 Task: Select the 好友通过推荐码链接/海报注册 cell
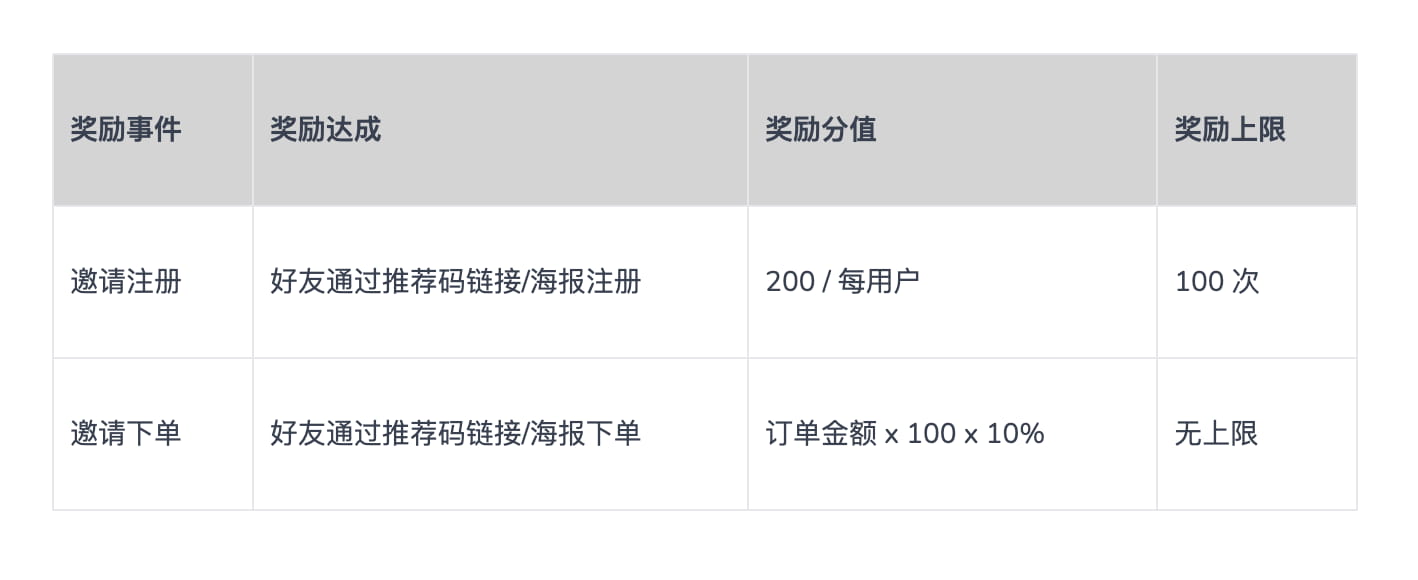[500, 282]
